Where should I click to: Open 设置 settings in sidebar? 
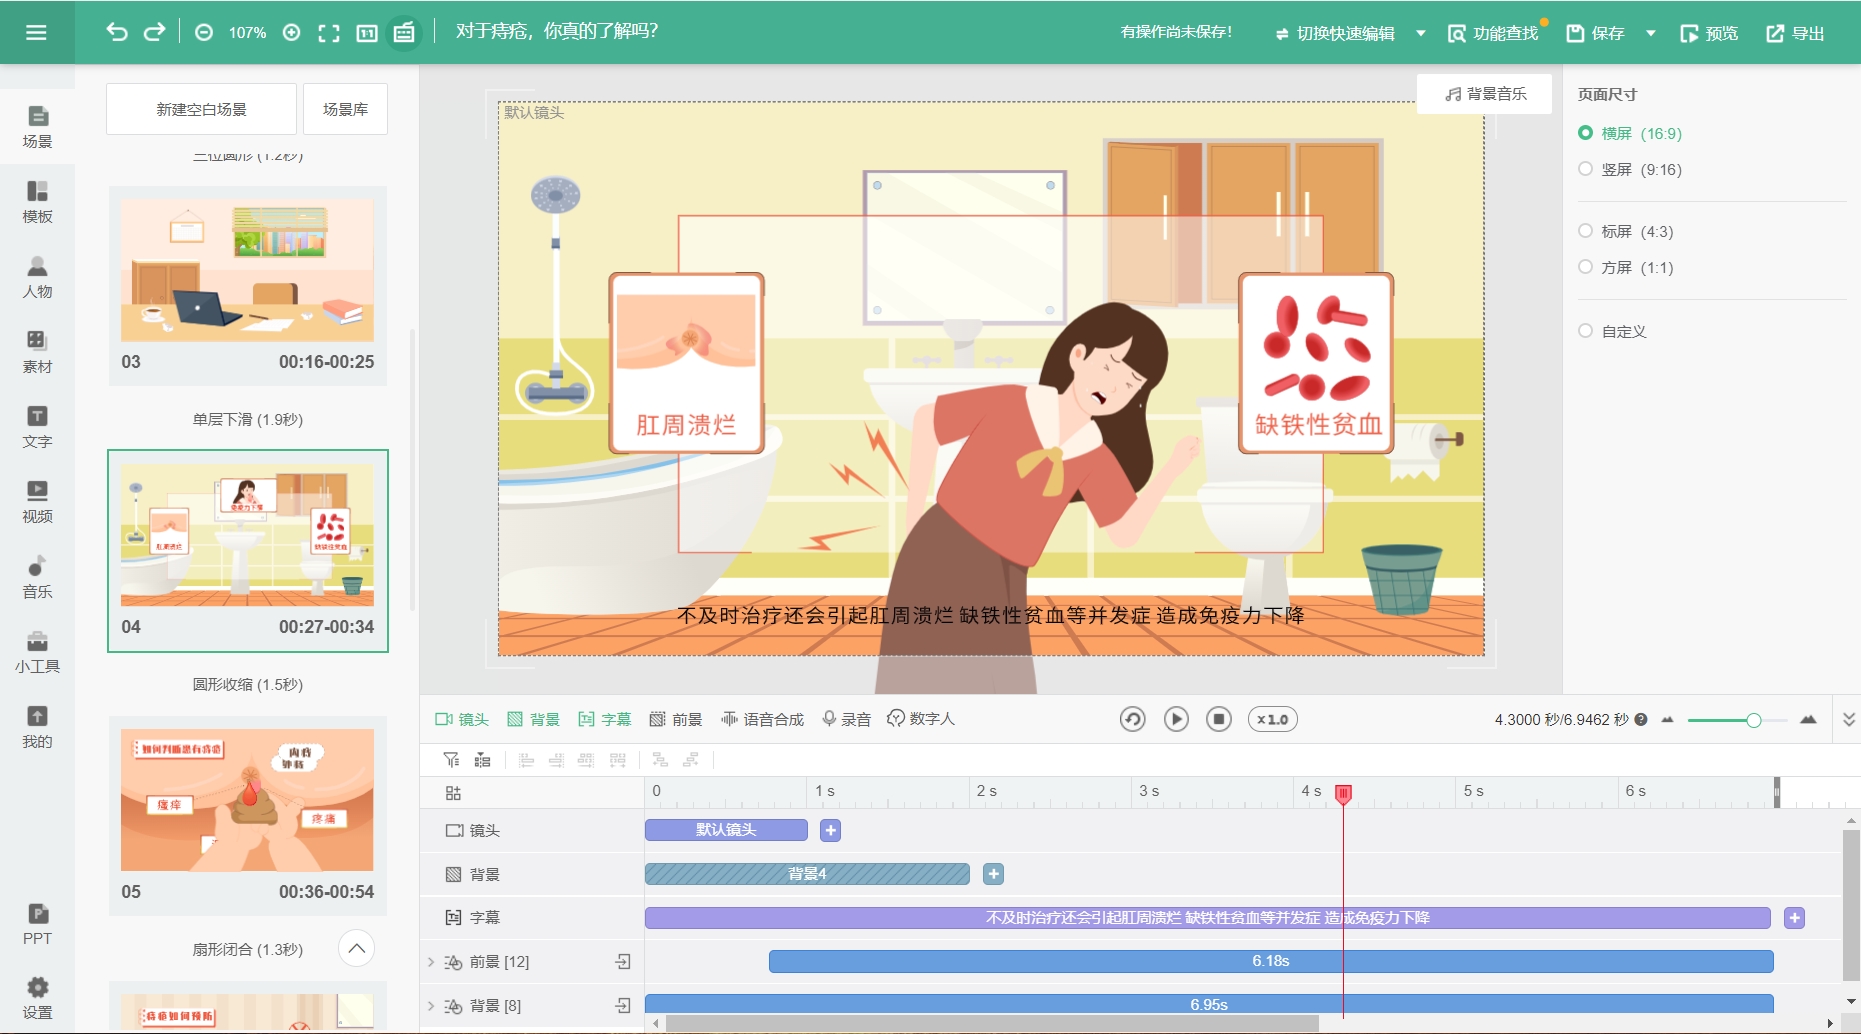point(37,999)
